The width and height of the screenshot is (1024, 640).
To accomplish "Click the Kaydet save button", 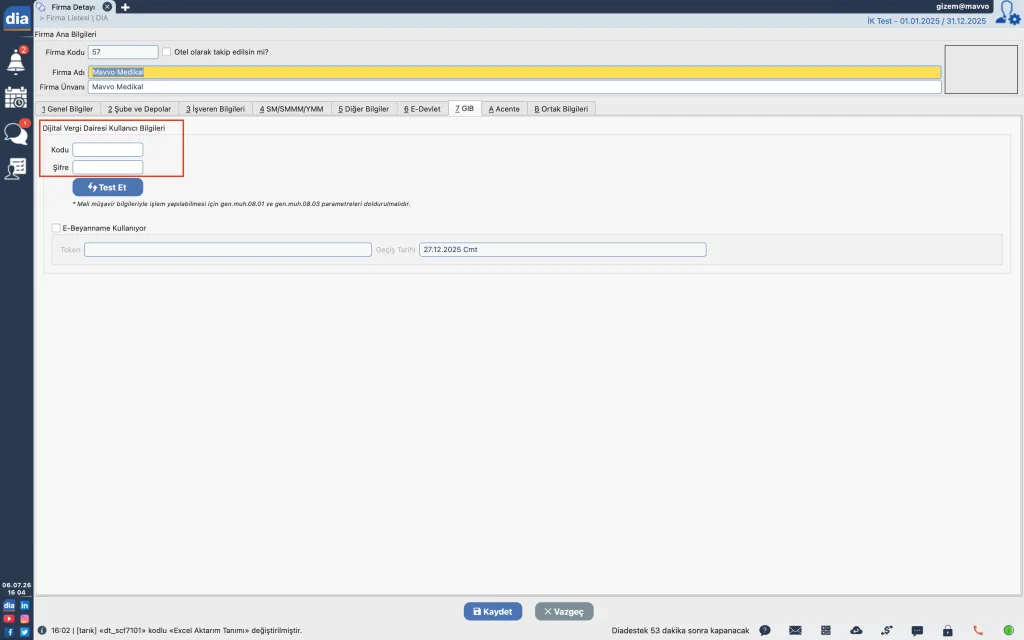I will pos(493,611).
